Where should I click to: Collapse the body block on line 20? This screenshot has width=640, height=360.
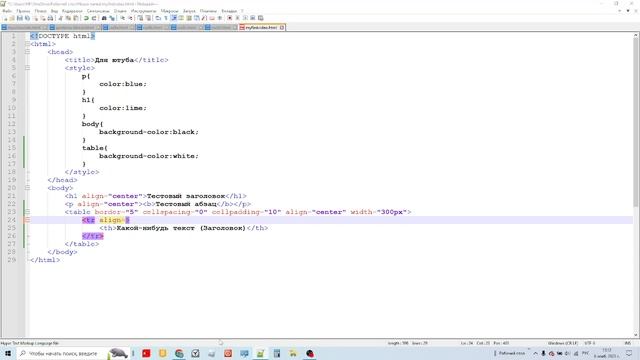(27, 188)
